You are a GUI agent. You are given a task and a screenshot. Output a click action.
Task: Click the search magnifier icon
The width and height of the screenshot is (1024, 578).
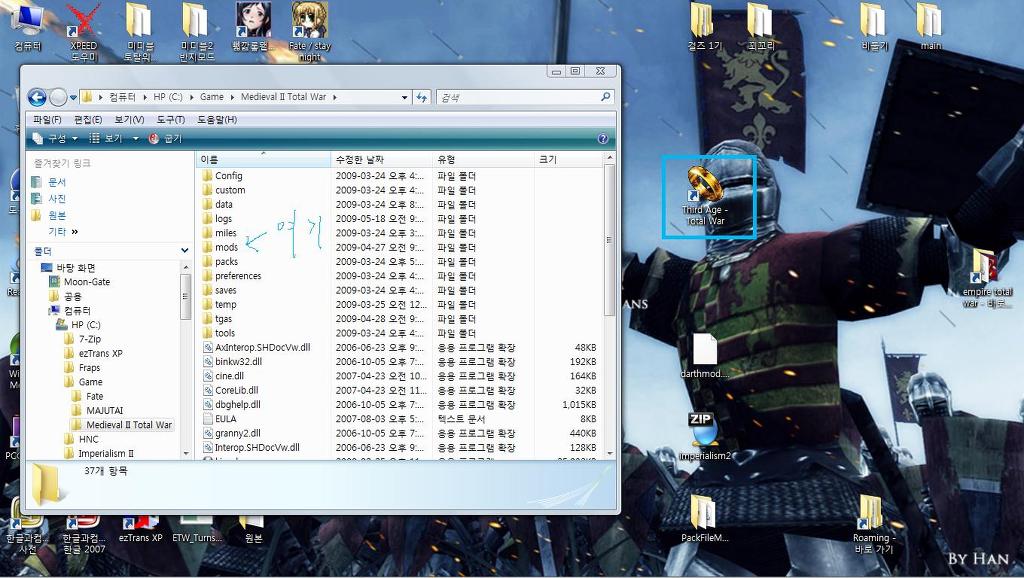(x=605, y=97)
